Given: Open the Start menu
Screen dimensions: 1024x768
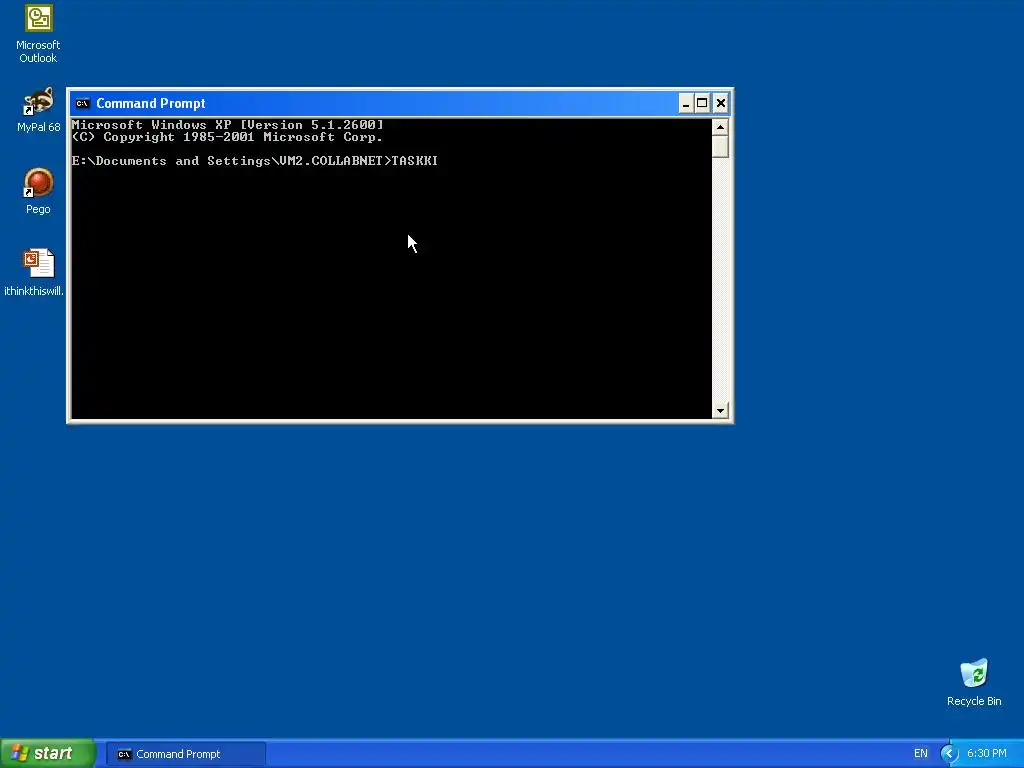Looking at the screenshot, I should coord(48,754).
